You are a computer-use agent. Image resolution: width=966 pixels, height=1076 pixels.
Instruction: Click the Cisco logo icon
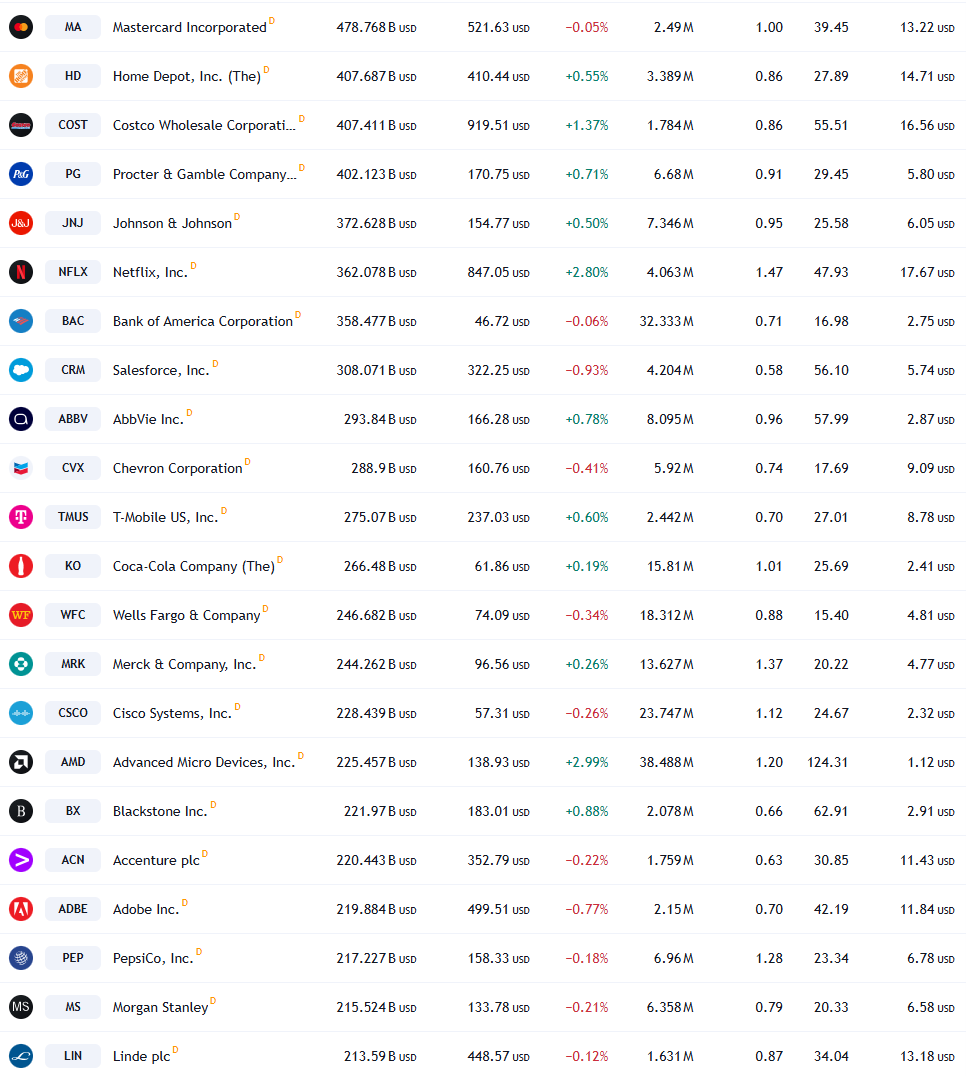[21, 713]
